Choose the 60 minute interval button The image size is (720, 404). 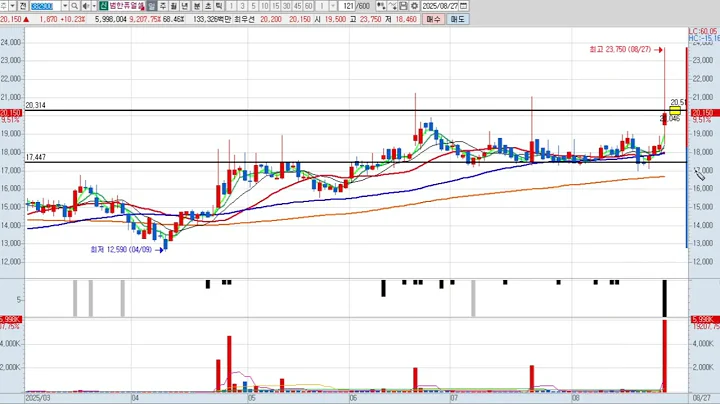pyautogui.click(x=309, y=6)
